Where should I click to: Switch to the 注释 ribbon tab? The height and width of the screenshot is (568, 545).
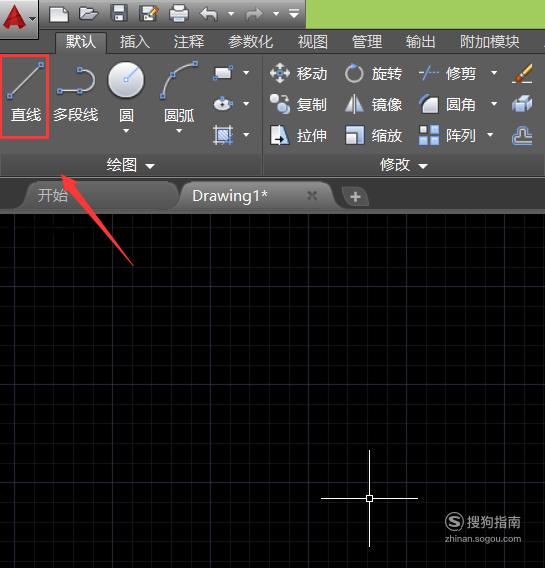tap(189, 42)
